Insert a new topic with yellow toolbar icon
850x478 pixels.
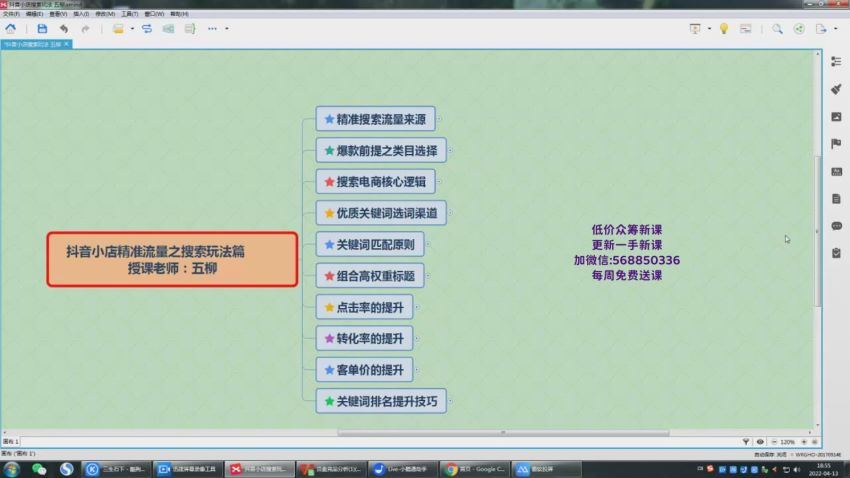[x=118, y=29]
